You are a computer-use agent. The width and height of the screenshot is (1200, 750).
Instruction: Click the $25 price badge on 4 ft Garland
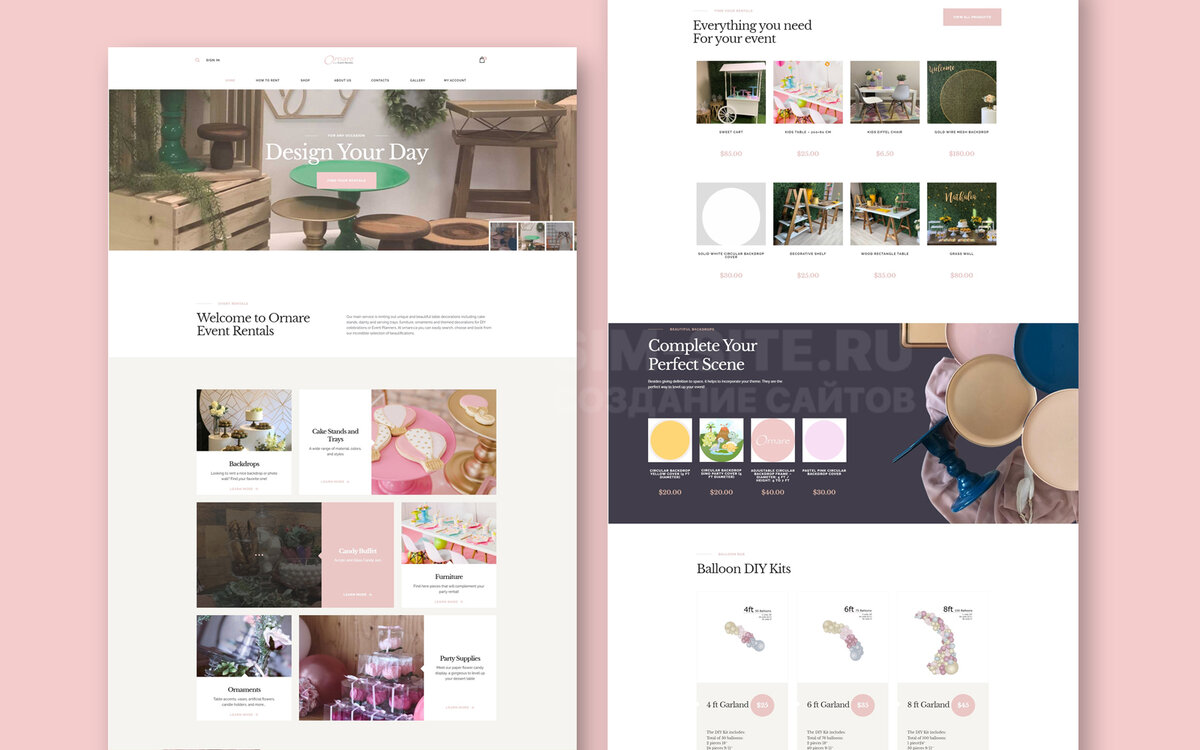click(763, 705)
